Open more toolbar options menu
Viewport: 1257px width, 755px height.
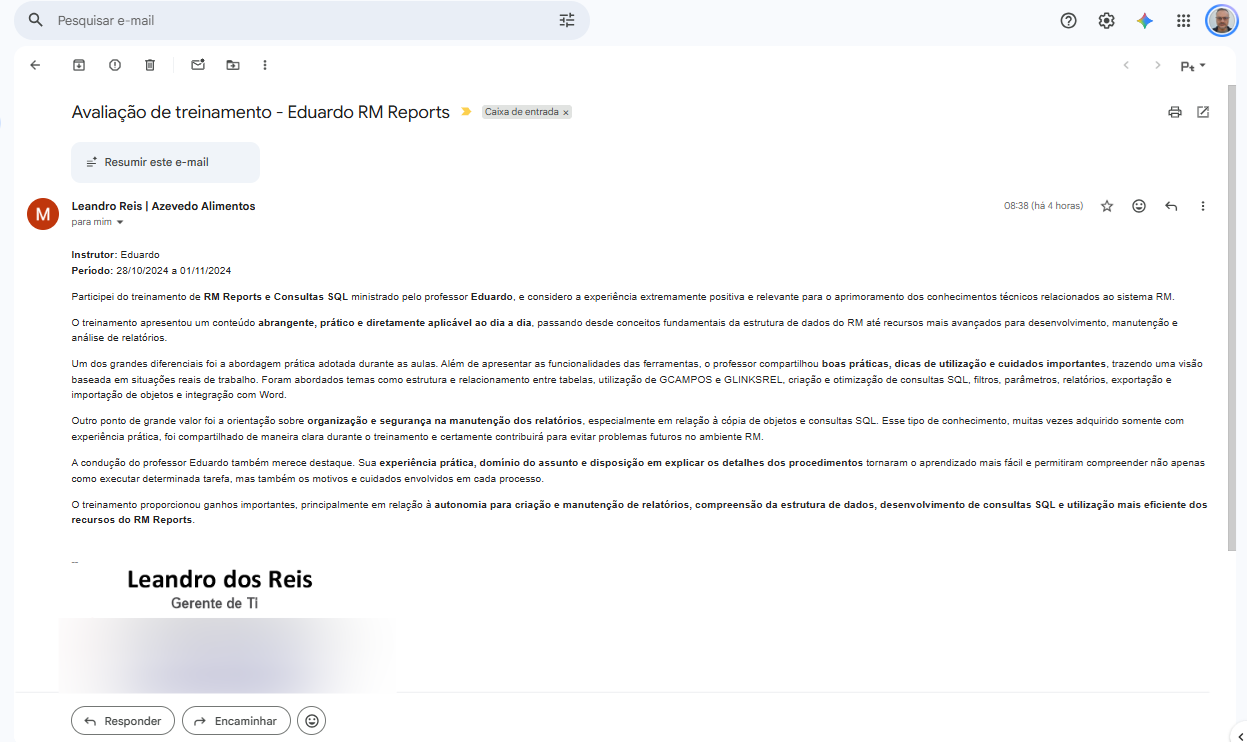pos(265,65)
